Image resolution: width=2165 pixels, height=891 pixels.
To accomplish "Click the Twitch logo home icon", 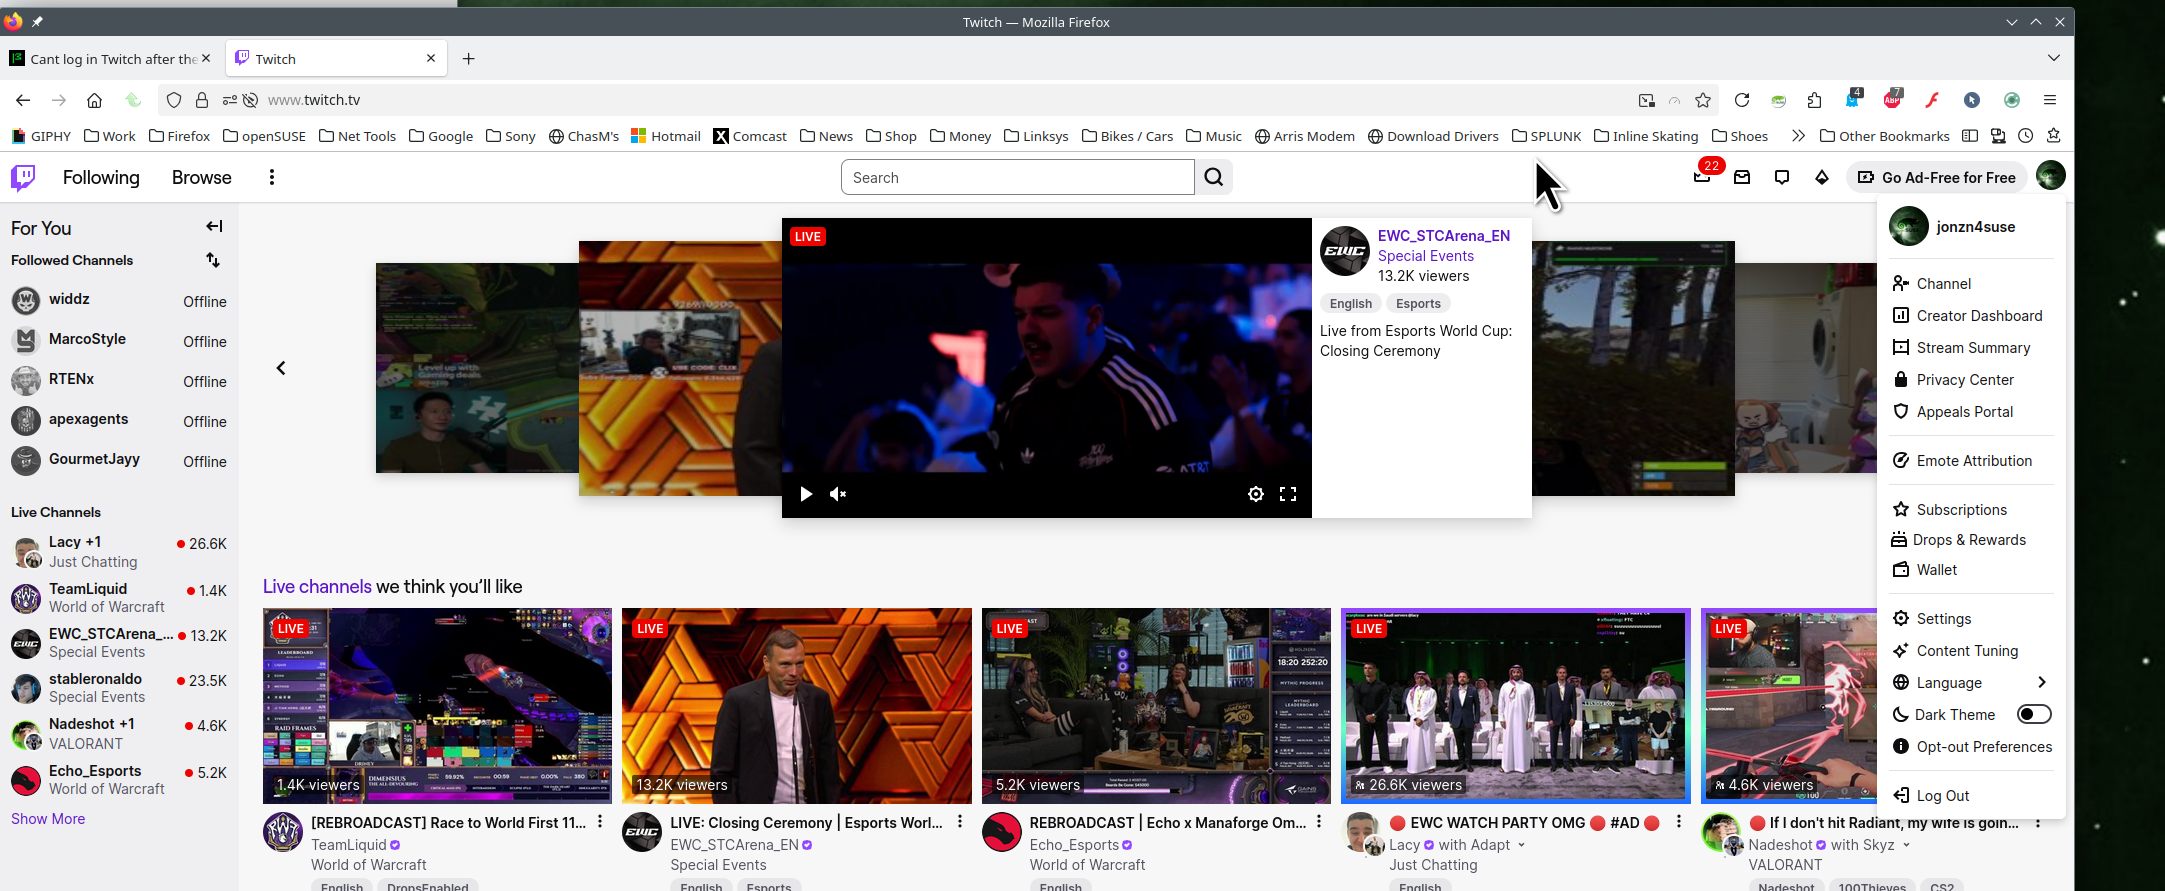I will click(x=23, y=178).
